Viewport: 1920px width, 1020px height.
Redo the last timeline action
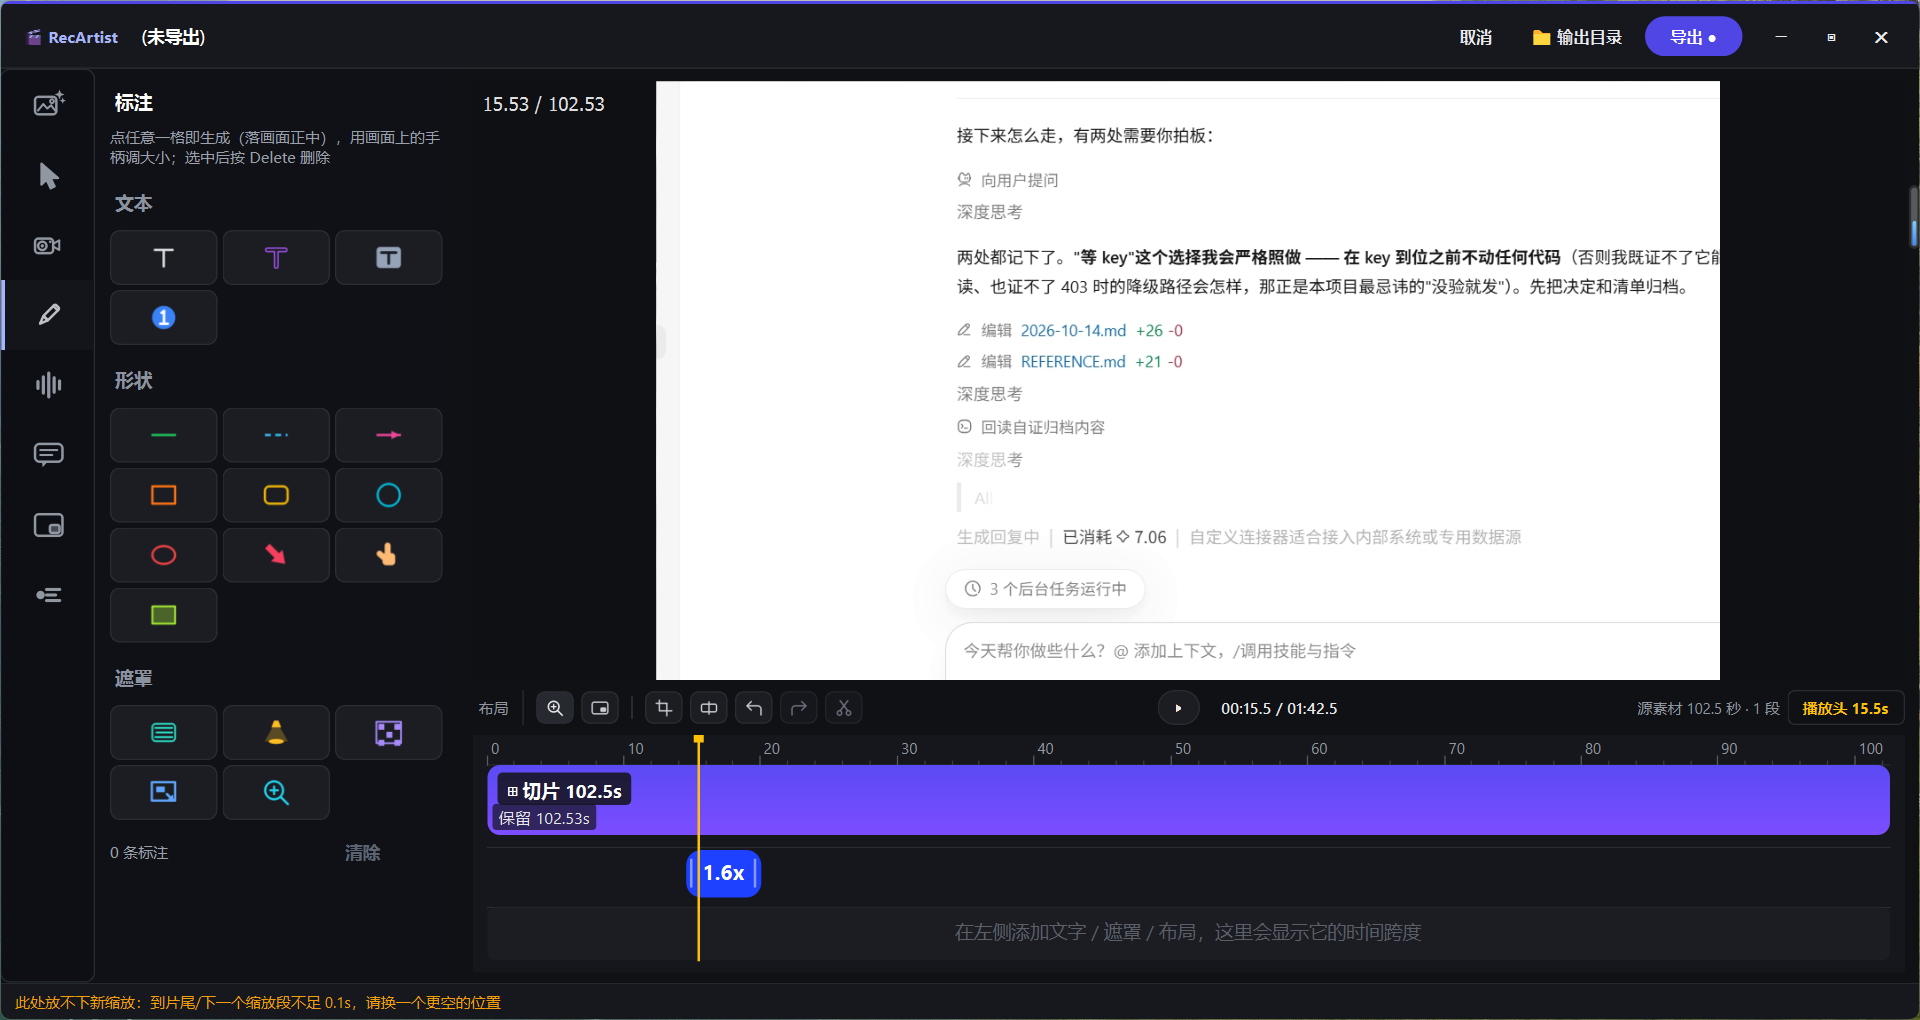799,708
